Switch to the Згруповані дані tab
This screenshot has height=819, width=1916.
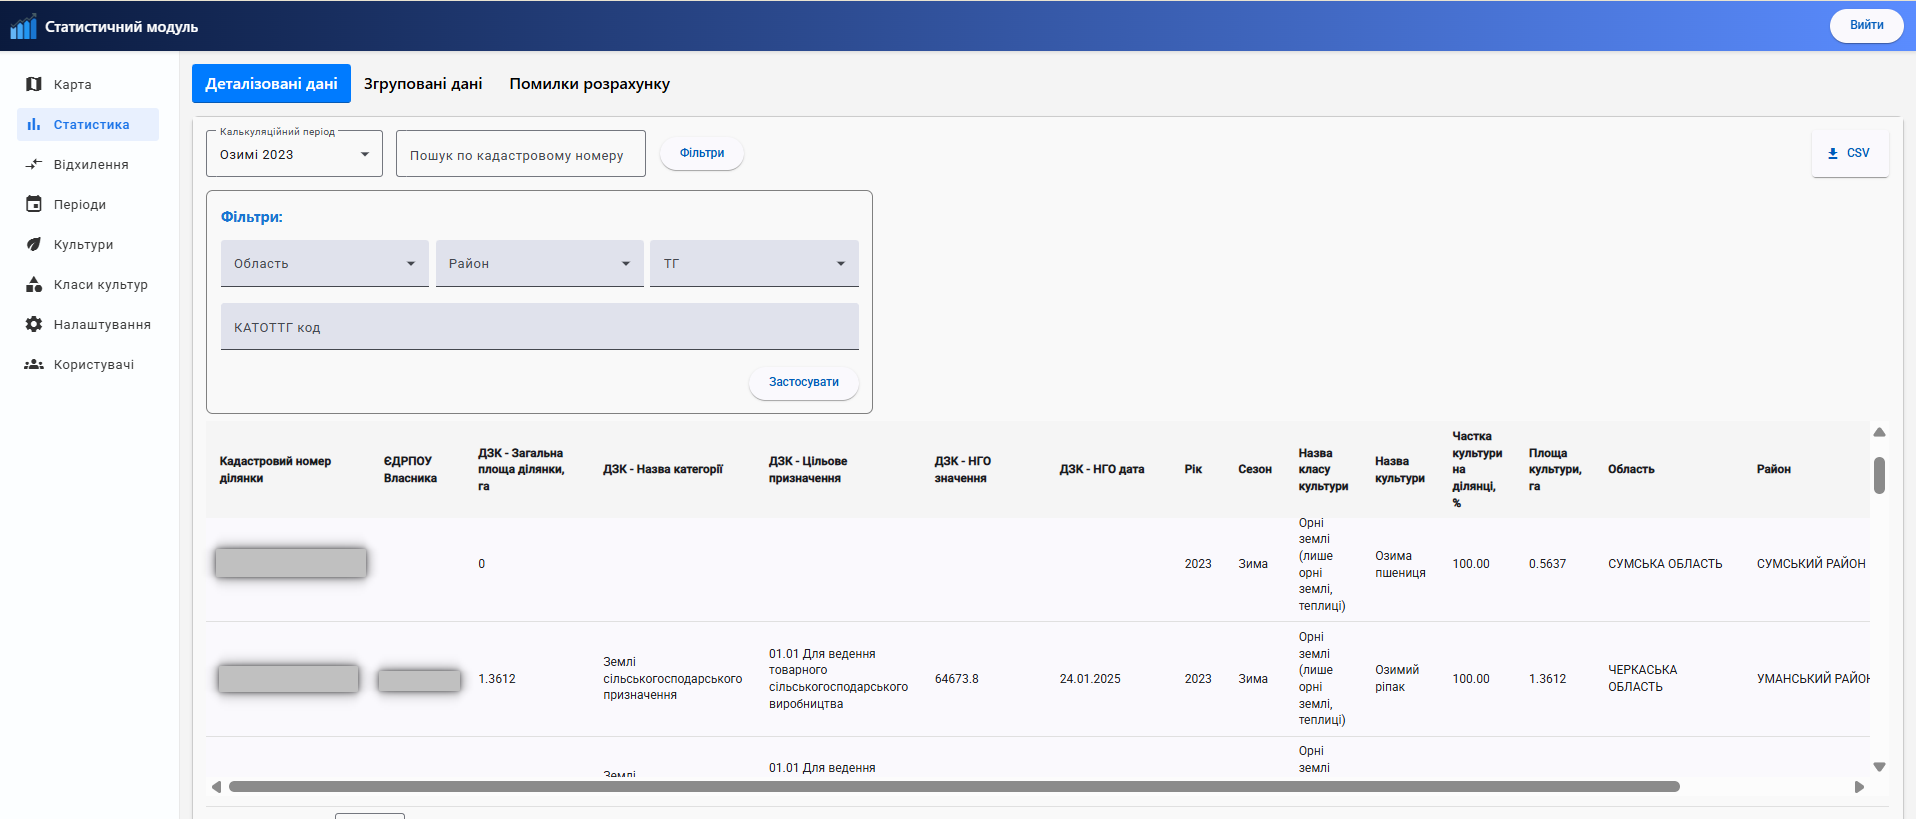(423, 84)
